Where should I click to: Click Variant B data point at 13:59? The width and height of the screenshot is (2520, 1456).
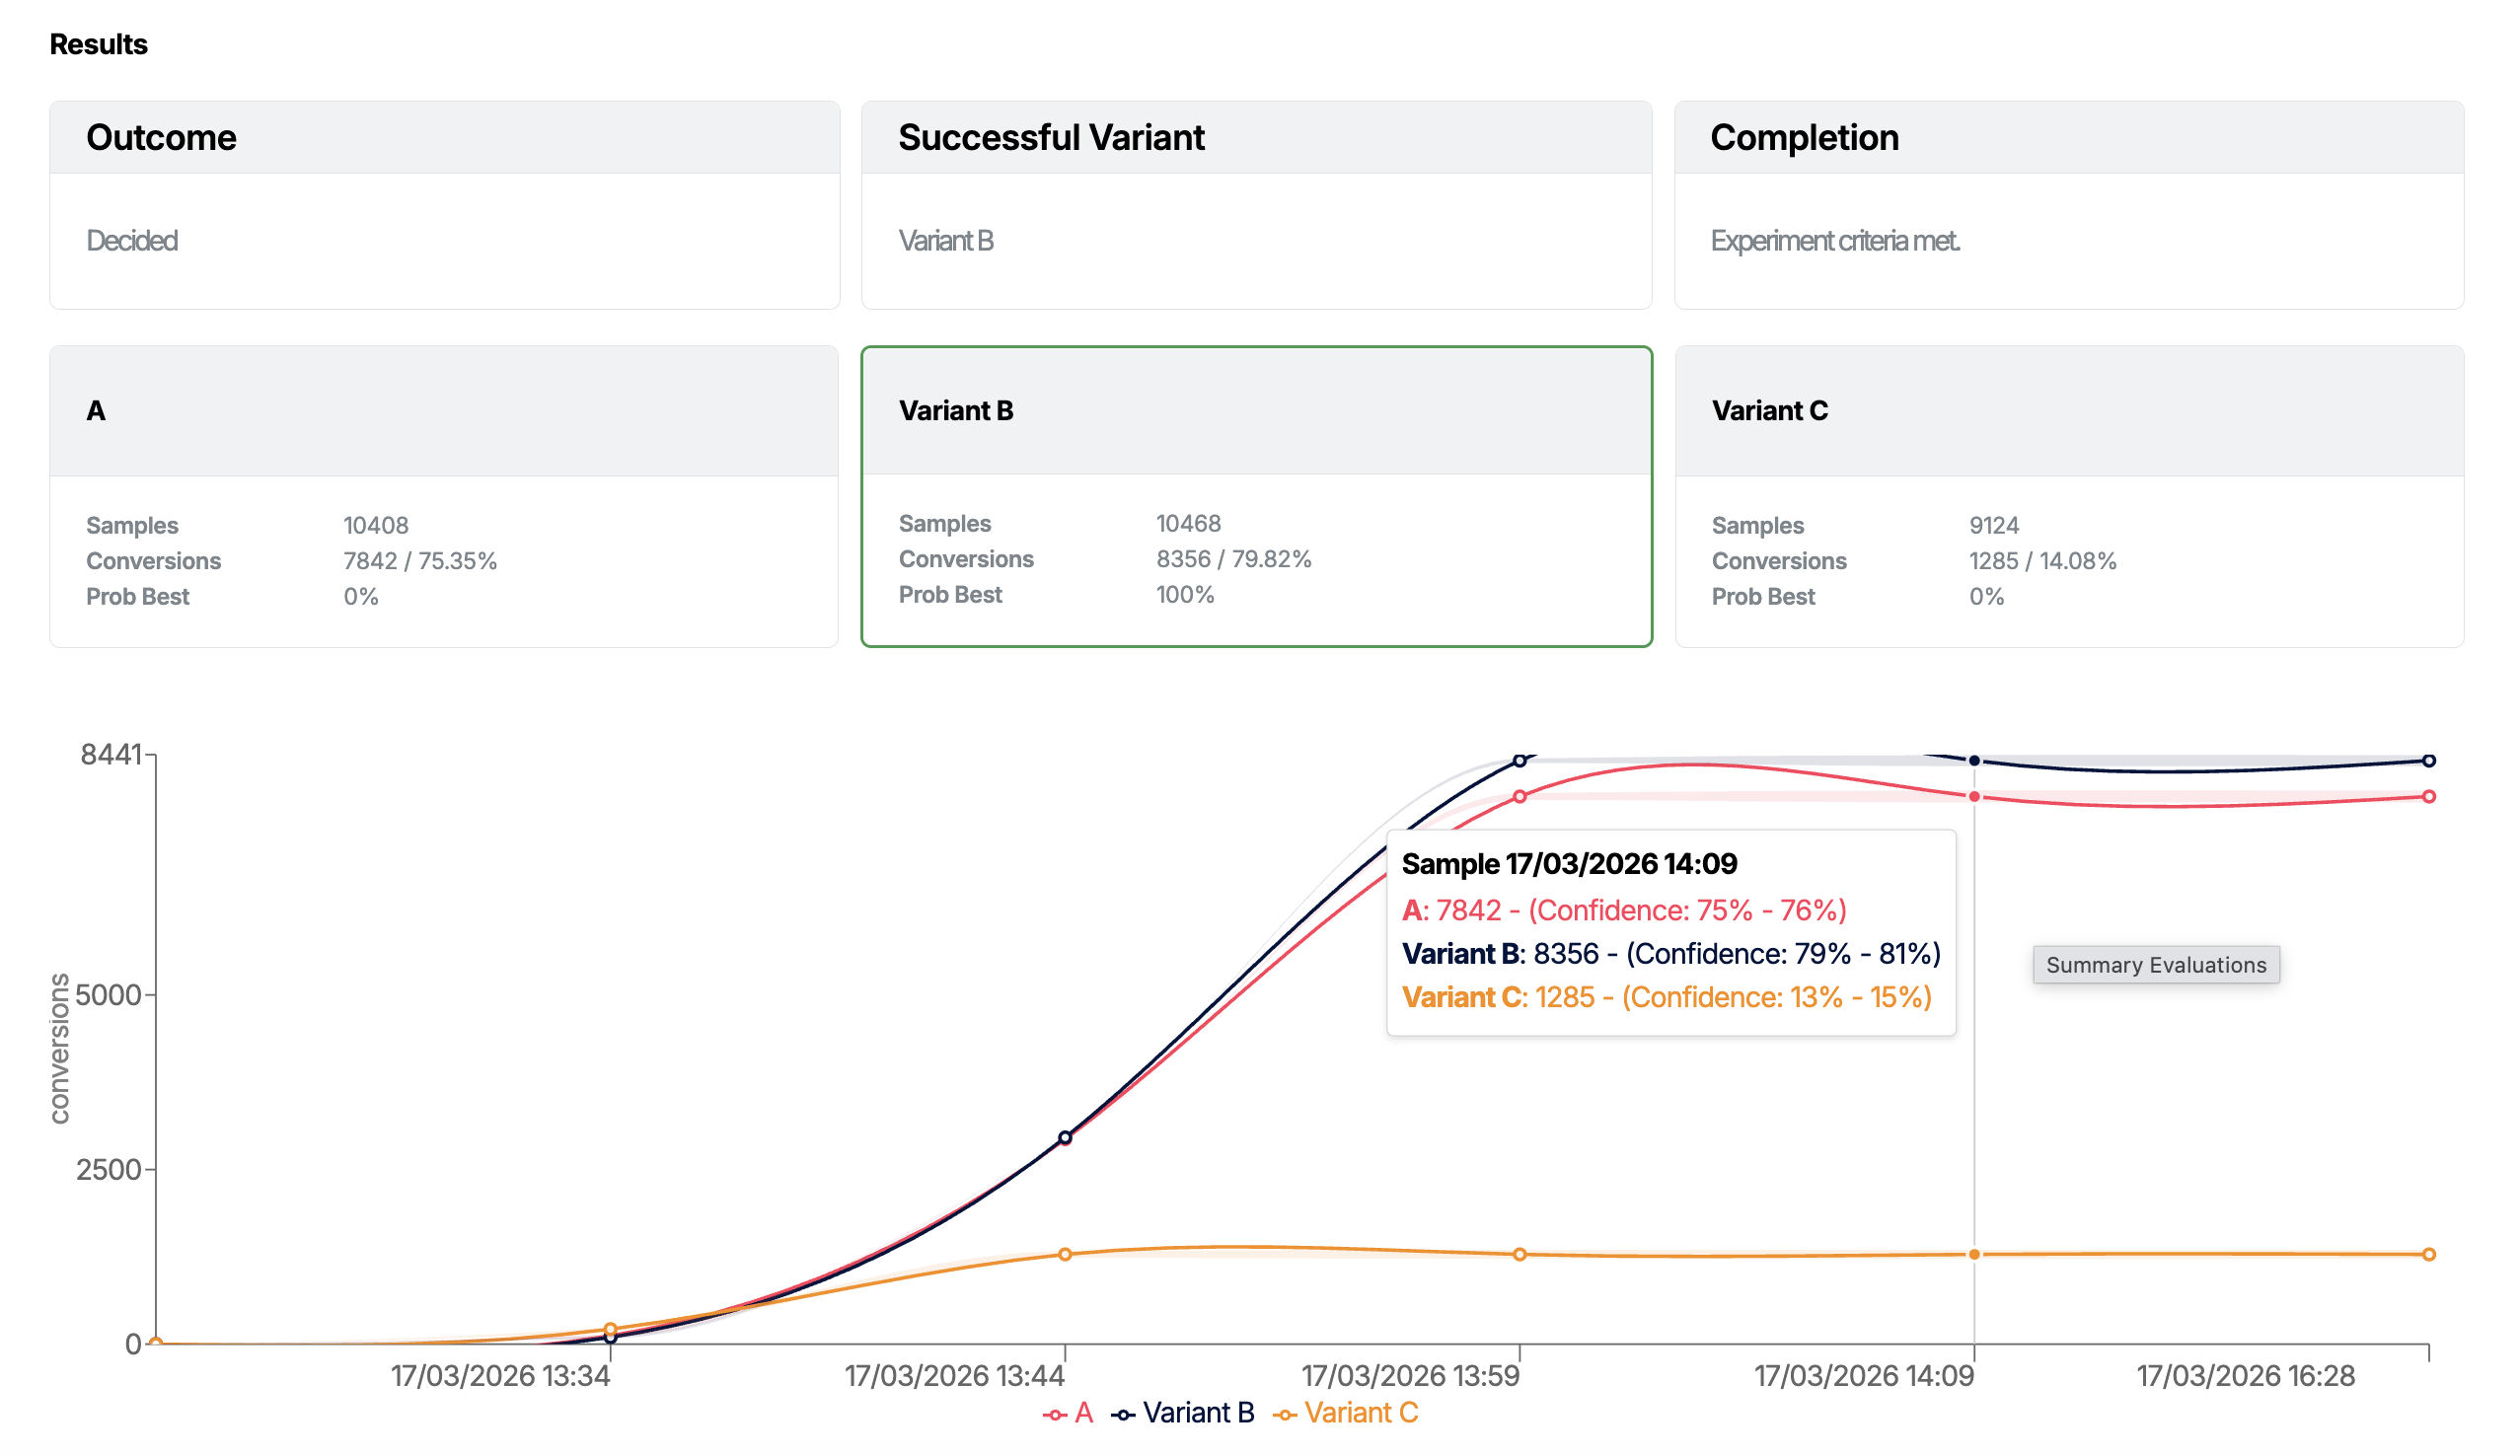[1519, 761]
